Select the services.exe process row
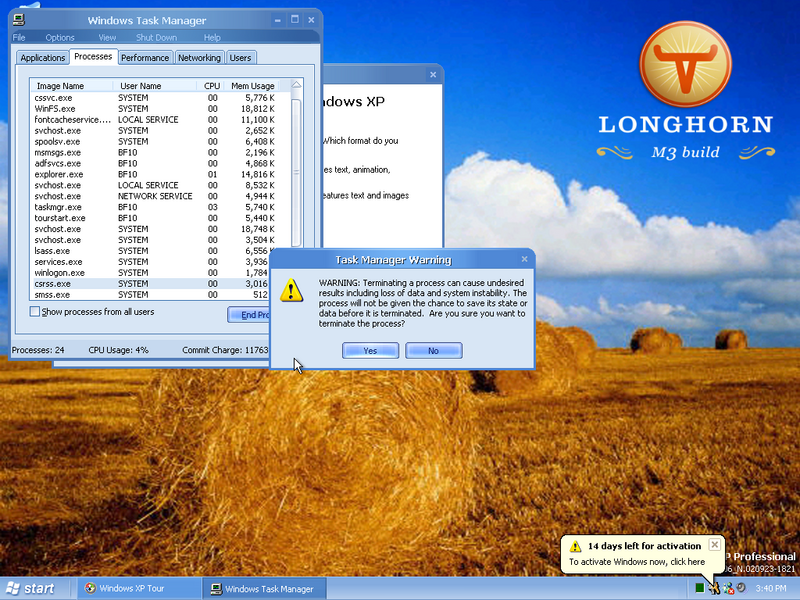The width and height of the screenshot is (800, 600). (151, 262)
